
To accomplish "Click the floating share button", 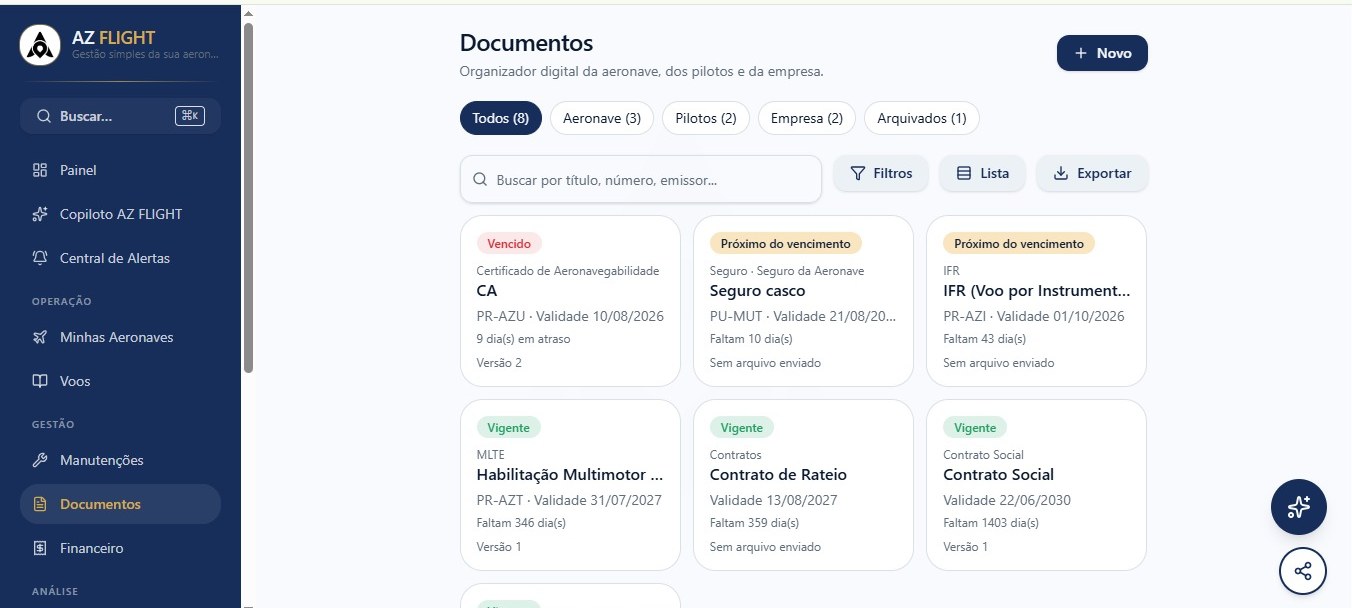I will pos(1303,572).
